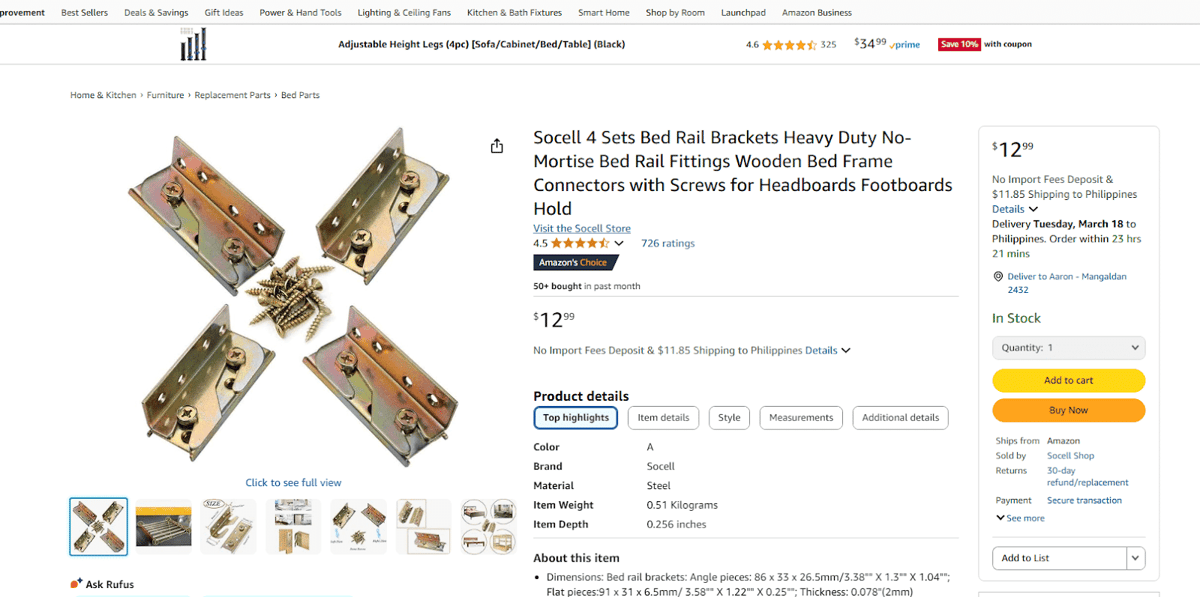The width and height of the screenshot is (1200, 597).
Task: Open the Add to List dropdown arrow
Action: tap(1135, 558)
